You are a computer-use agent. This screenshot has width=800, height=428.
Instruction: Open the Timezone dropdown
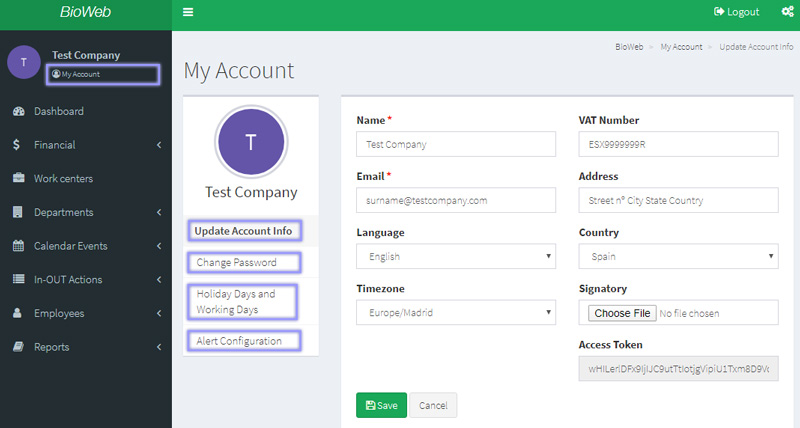455,313
